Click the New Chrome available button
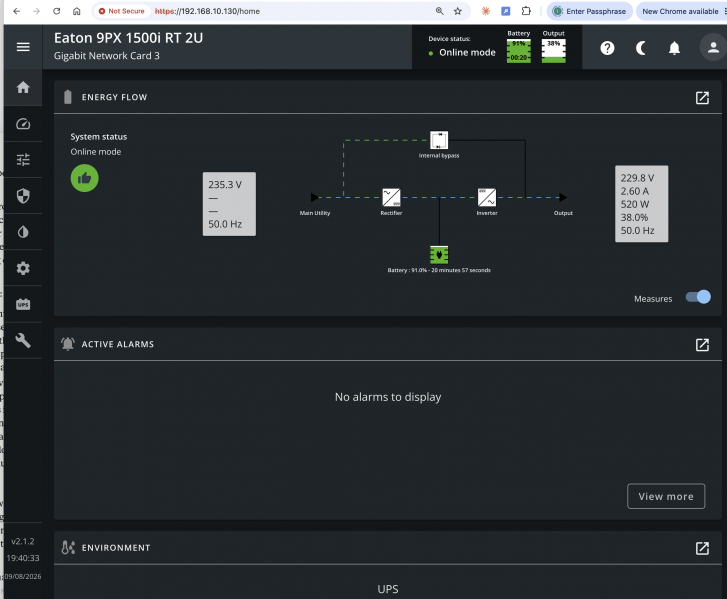Viewport: 727px width, 599px height. pyautogui.click(x=681, y=11)
